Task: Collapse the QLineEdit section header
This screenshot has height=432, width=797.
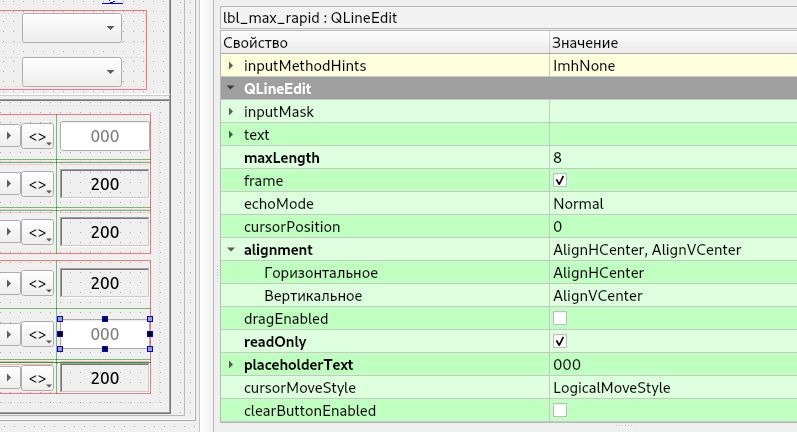Action: point(231,88)
